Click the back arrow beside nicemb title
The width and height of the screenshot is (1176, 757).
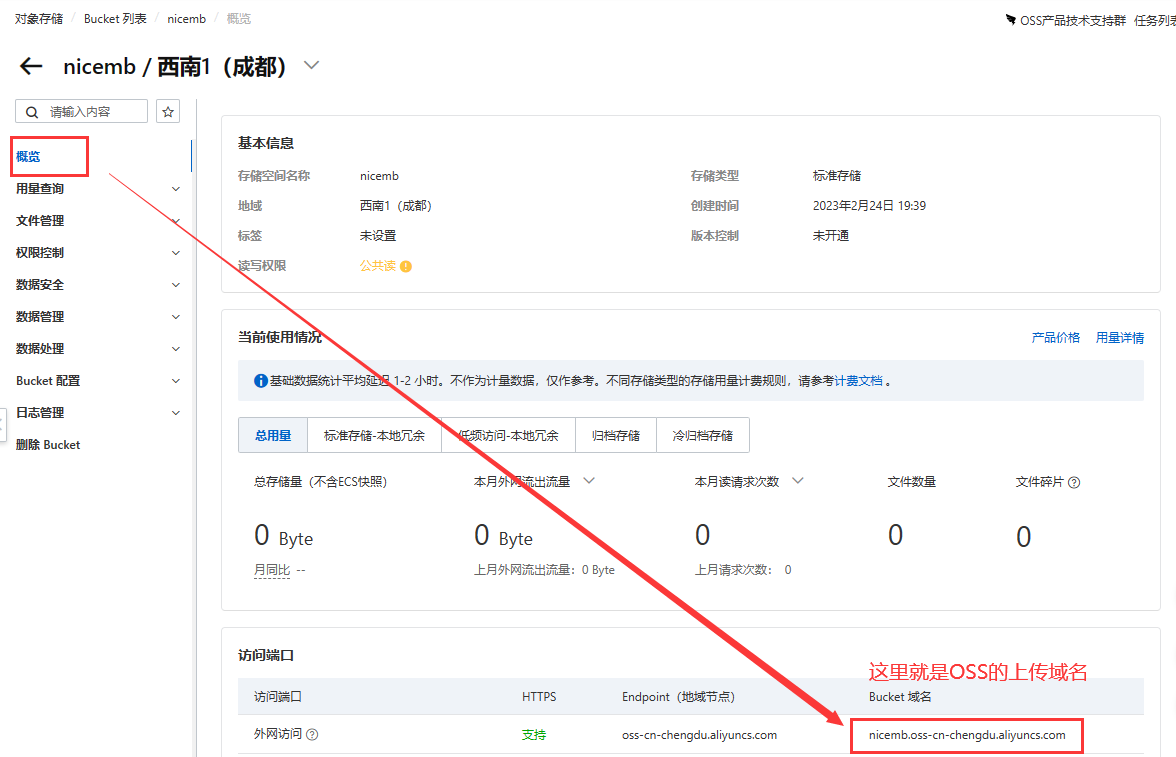(32, 67)
